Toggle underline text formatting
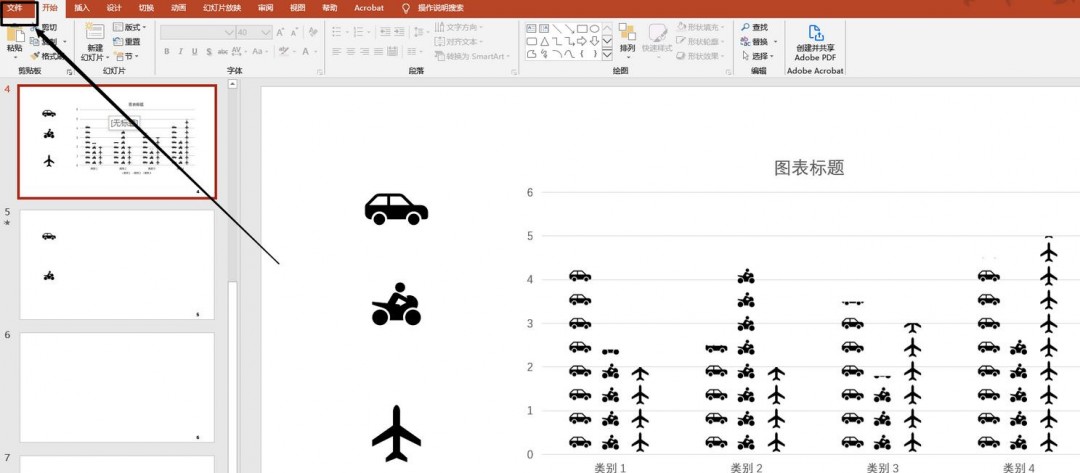Image resolution: width=1080 pixels, height=473 pixels. [x=194, y=52]
